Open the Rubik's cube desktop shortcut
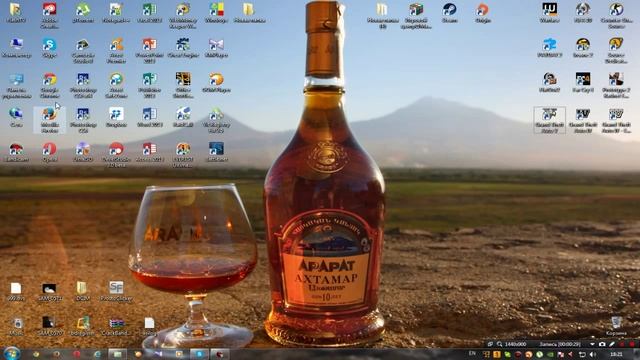 (416, 15)
